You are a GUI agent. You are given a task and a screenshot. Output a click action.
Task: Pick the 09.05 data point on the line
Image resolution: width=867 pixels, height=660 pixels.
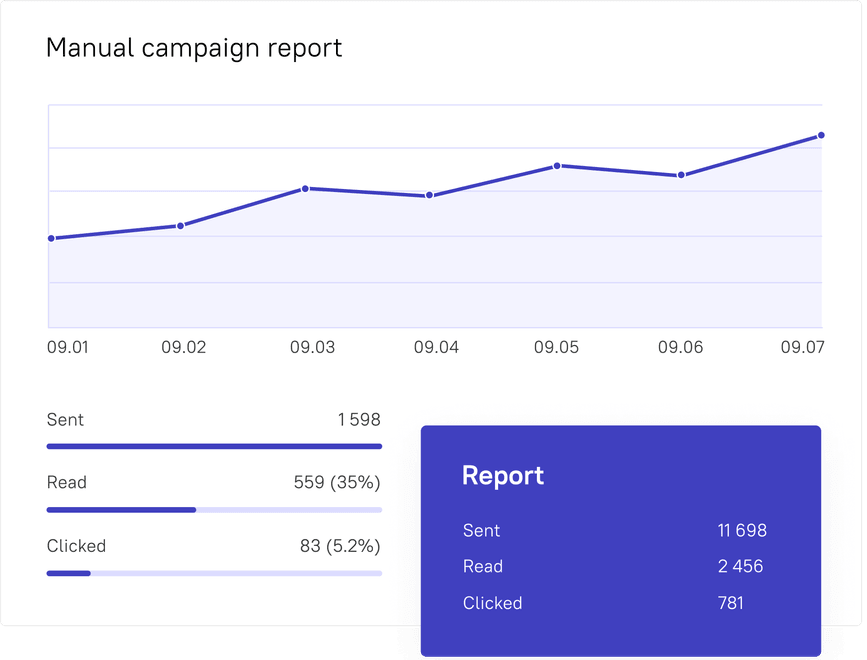click(x=557, y=166)
